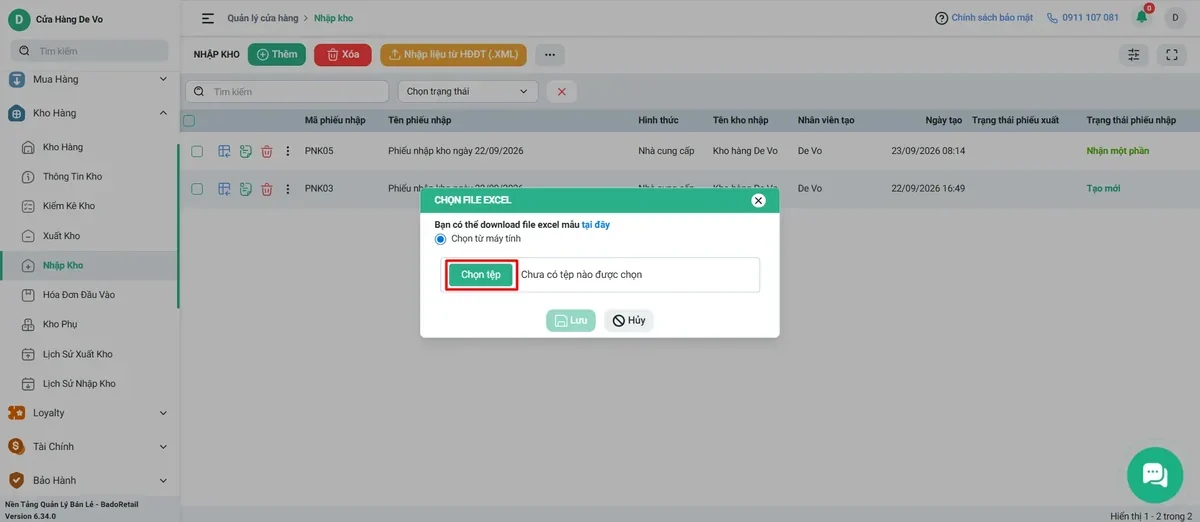Select all rows with header checkbox
This screenshot has height=522, width=1200.
(x=189, y=120)
